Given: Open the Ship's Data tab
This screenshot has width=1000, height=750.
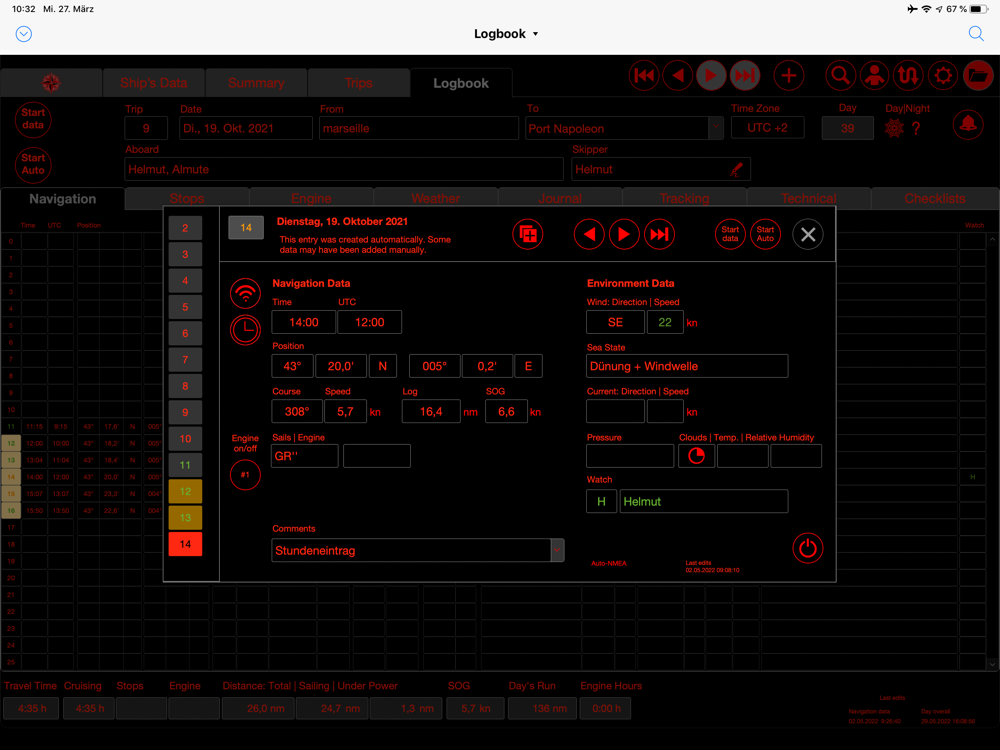Looking at the screenshot, I should (x=154, y=83).
